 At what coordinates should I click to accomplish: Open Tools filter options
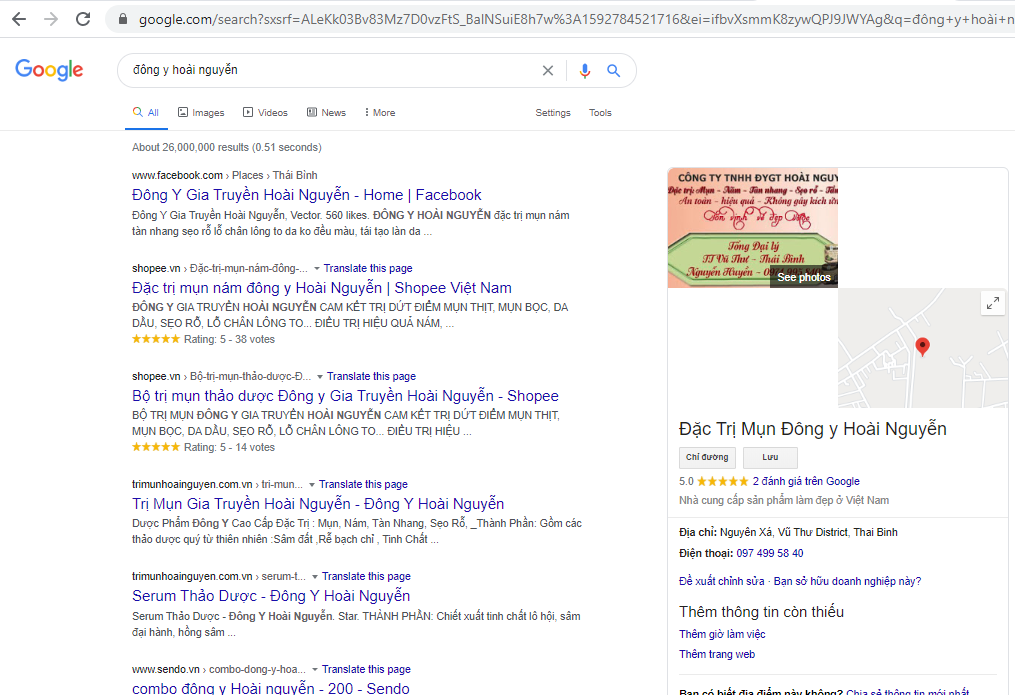[x=600, y=113]
